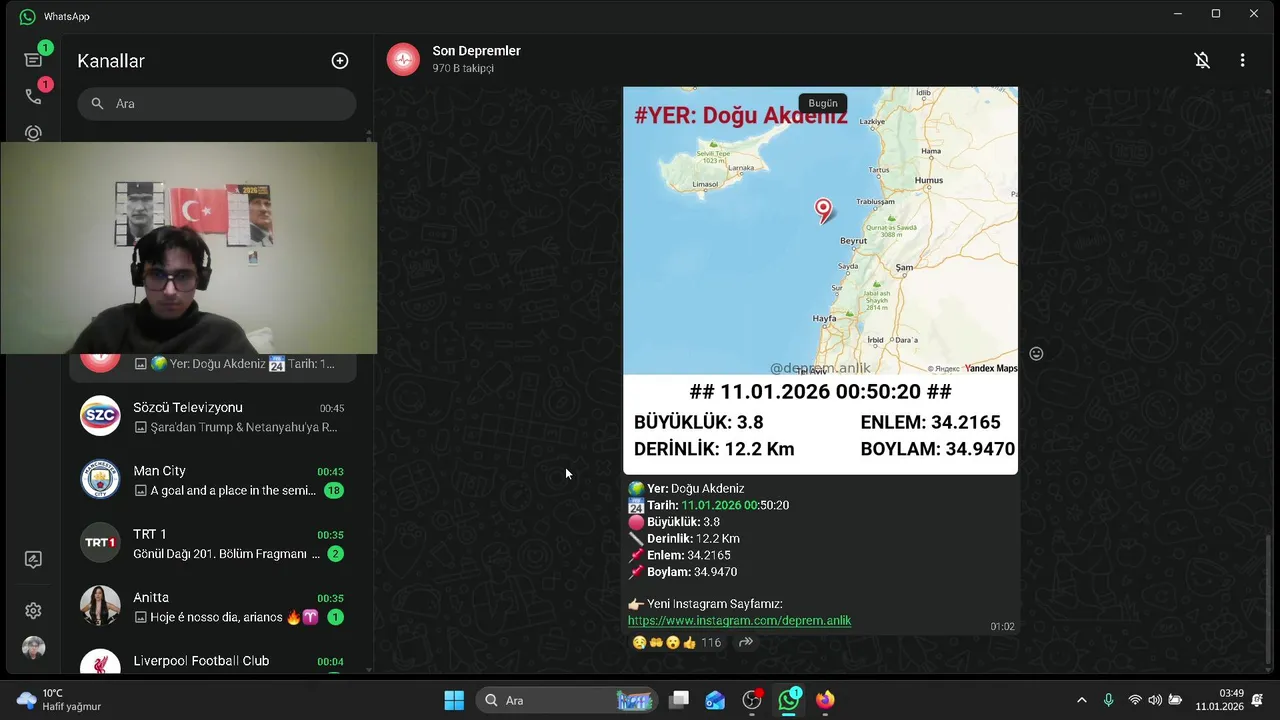Click the date link 11.01.2026 in message
The width and height of the screenshot is (1280, 720).
(719, 506)
